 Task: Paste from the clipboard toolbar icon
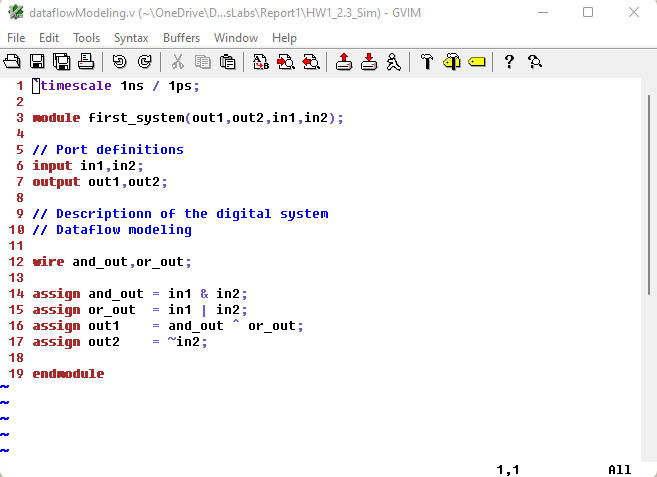pyautogui.click(x=227, y=62)
